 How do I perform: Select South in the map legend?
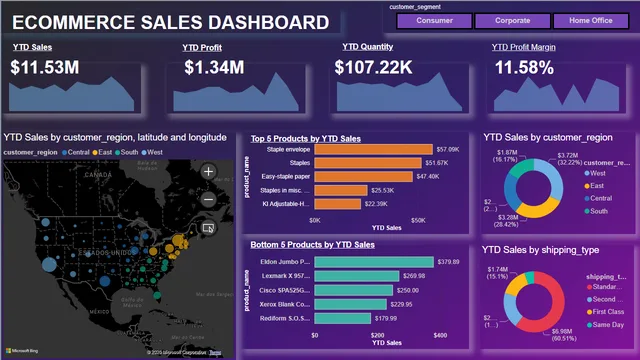pyautogui.click(x=127, y=152)
